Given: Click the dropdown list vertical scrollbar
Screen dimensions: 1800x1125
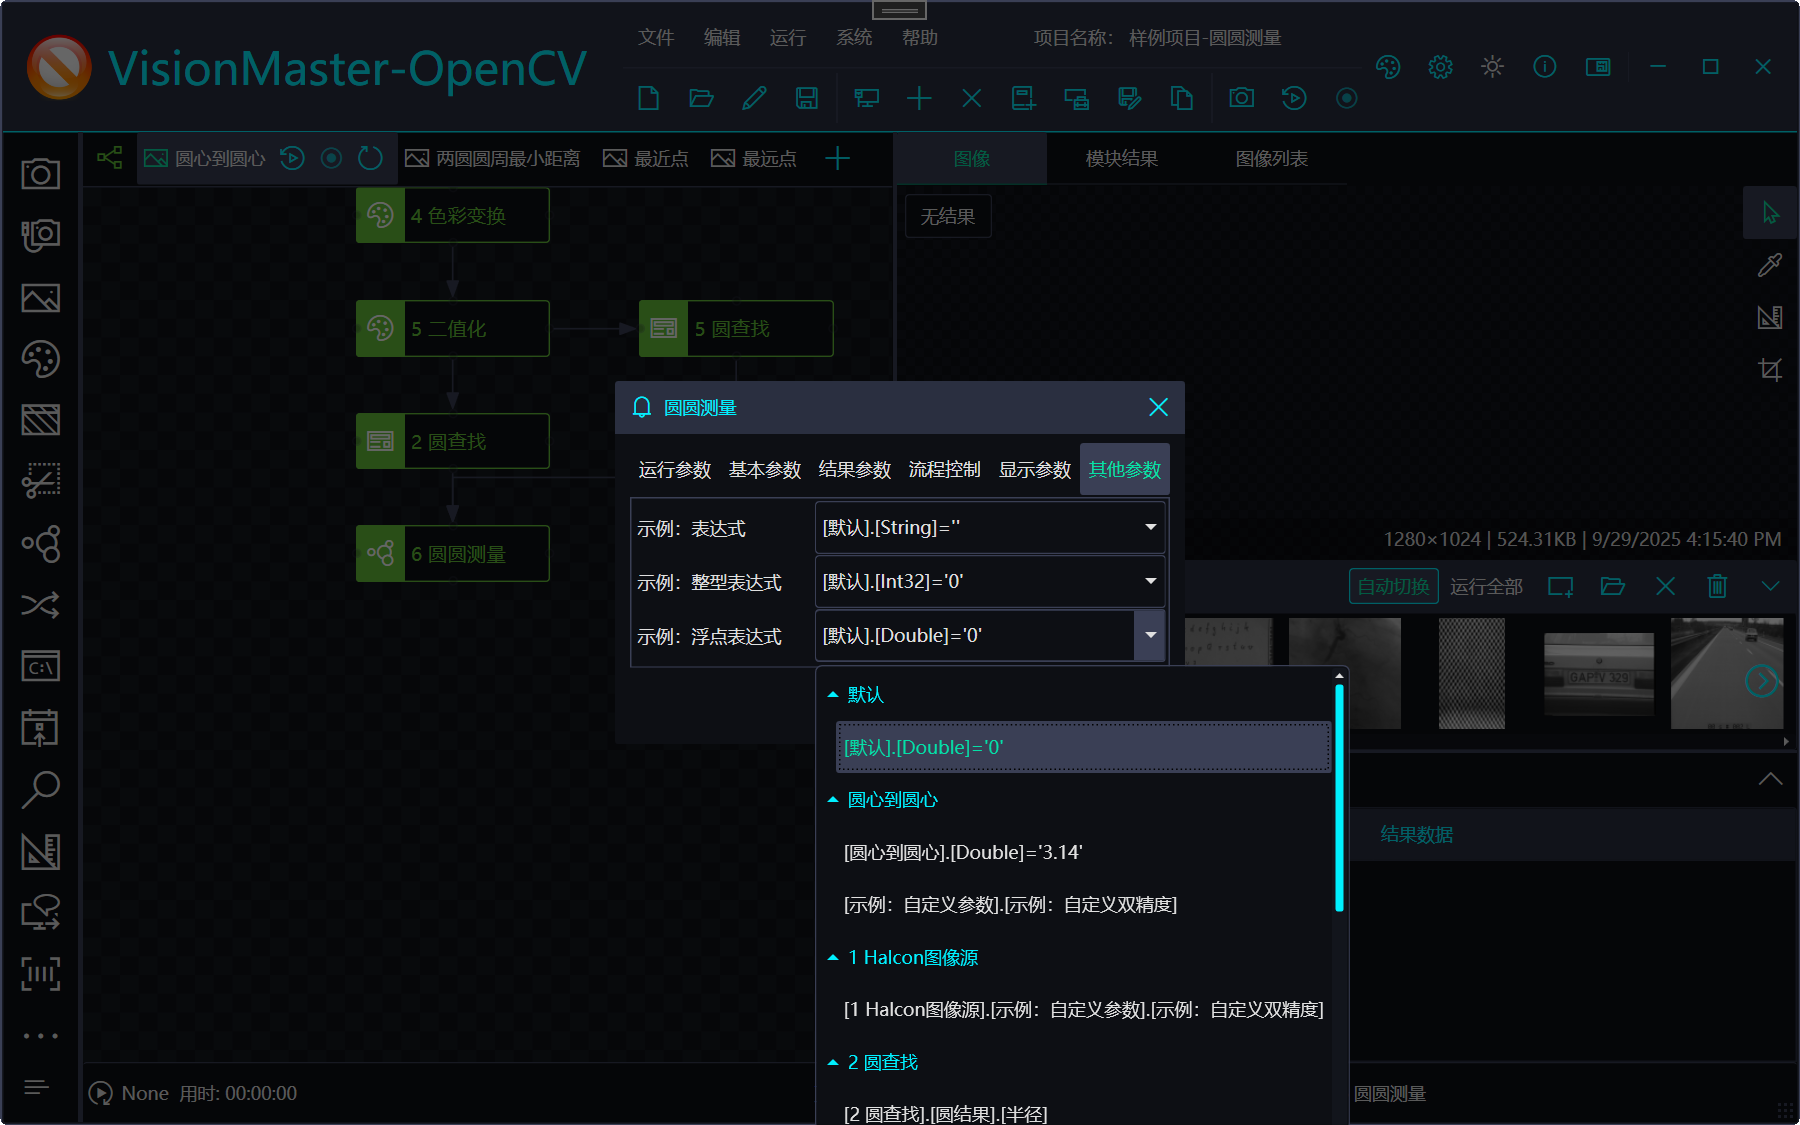Looking at the screenshot, I should coord(1339,797).
